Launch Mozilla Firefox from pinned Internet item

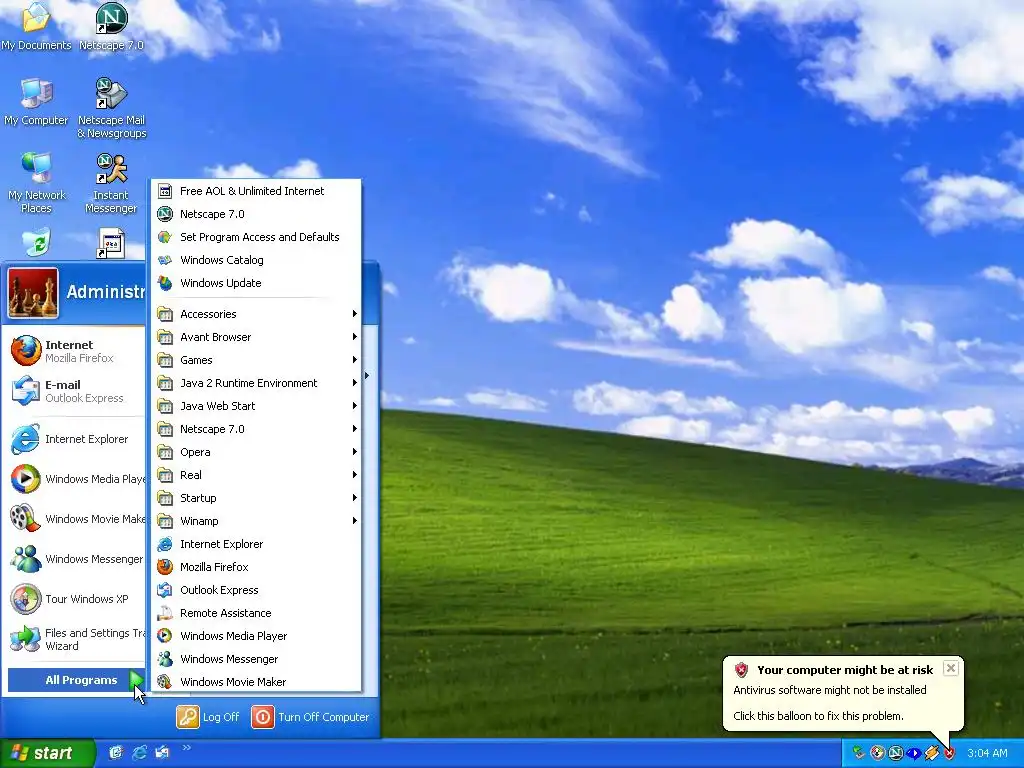pyautogui.click(x=76, y=351)
